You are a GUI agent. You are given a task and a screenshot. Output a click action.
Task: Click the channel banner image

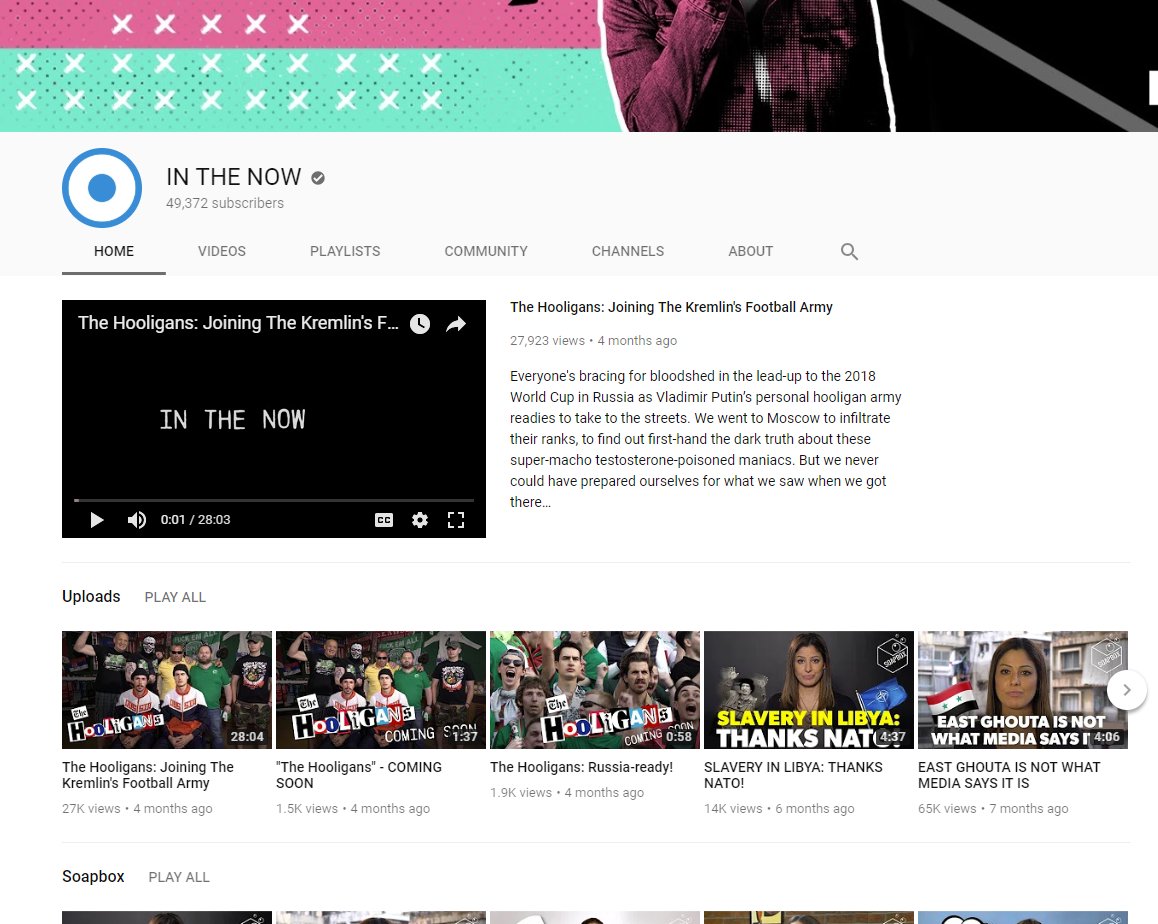(x=579, y=66)
